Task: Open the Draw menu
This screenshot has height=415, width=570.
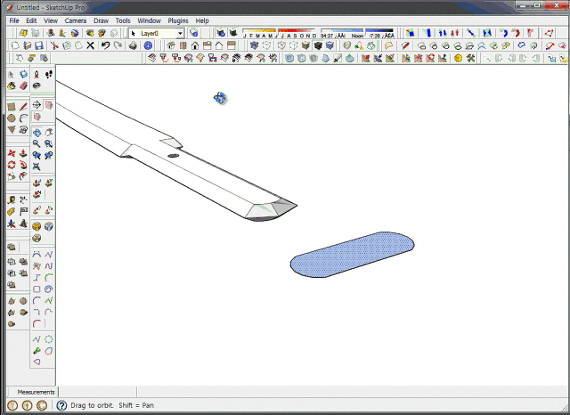Action: (101, 21)
